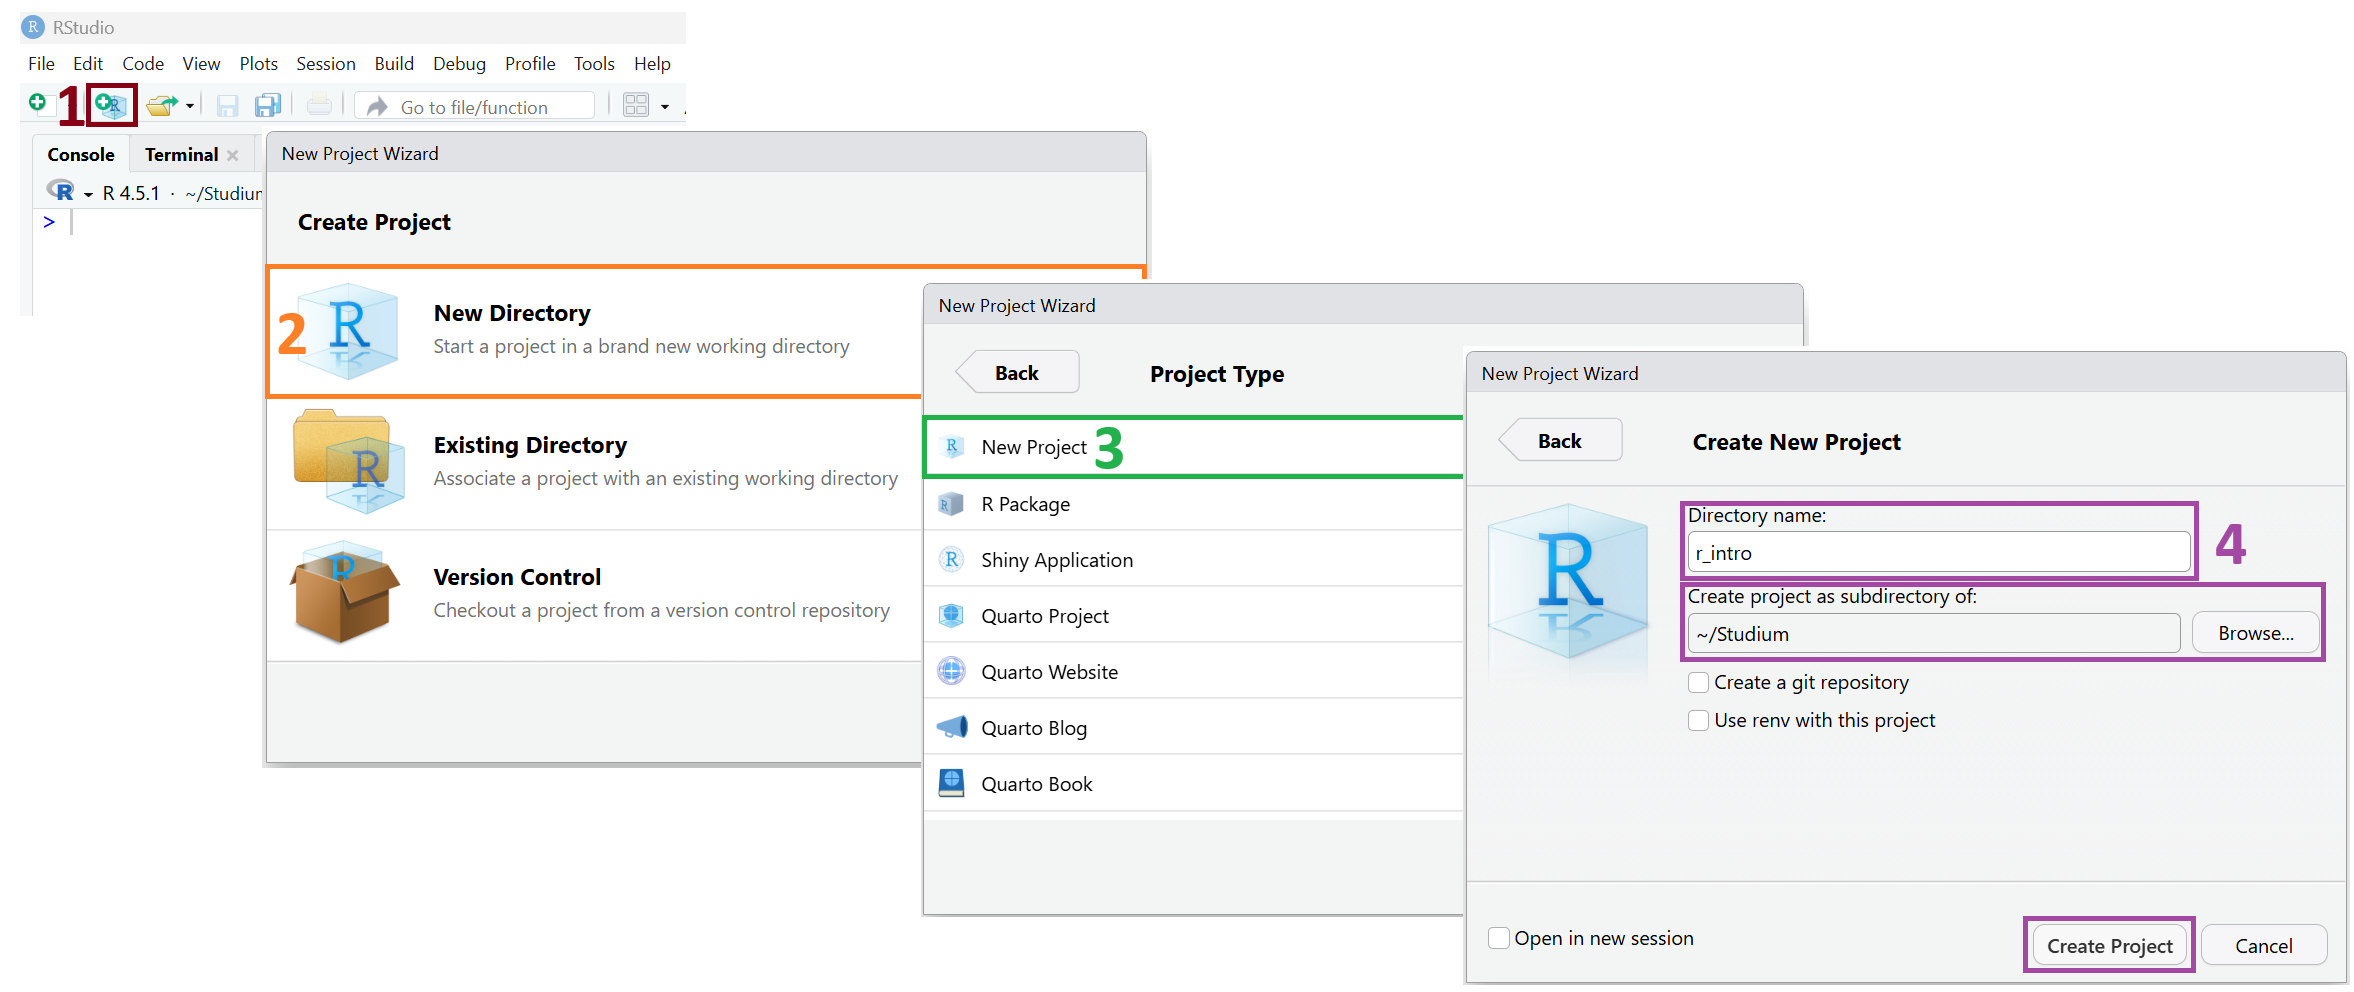Click the Create a Project toolbar icon
2354x992 pixels.
click(x=111, y=104)
